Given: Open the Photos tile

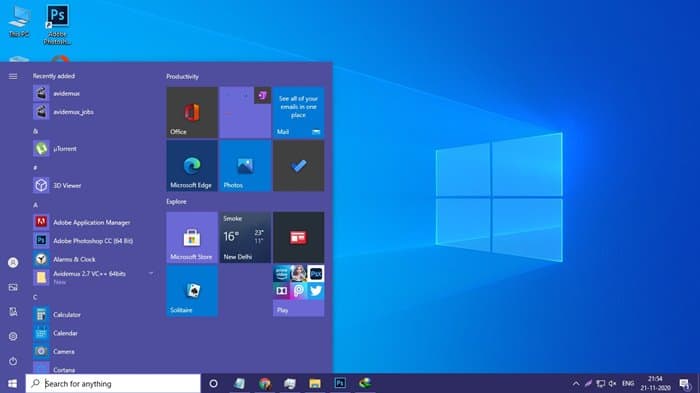Looking at the screenshot, I should (245, 166).
